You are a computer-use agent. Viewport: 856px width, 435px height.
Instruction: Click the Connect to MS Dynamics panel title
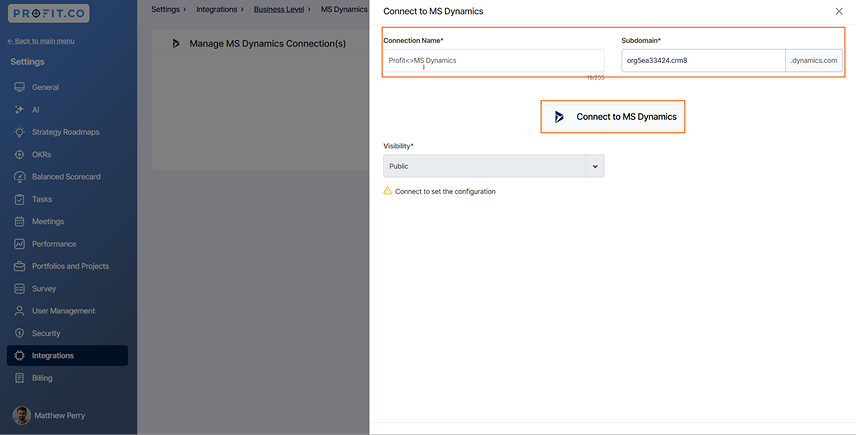tap(433, 11)
